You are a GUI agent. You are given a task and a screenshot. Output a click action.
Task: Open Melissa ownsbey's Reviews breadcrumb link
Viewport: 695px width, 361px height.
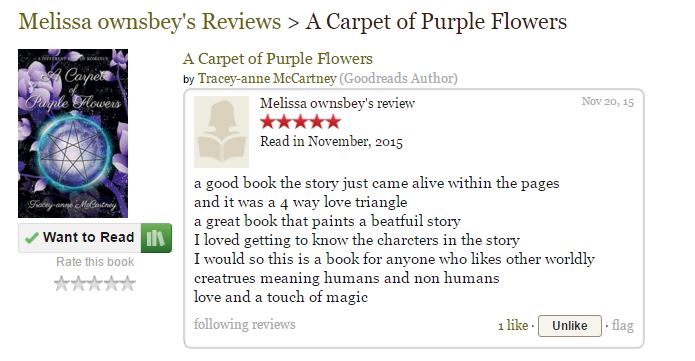pyautogui.click(x=150, y=22)
